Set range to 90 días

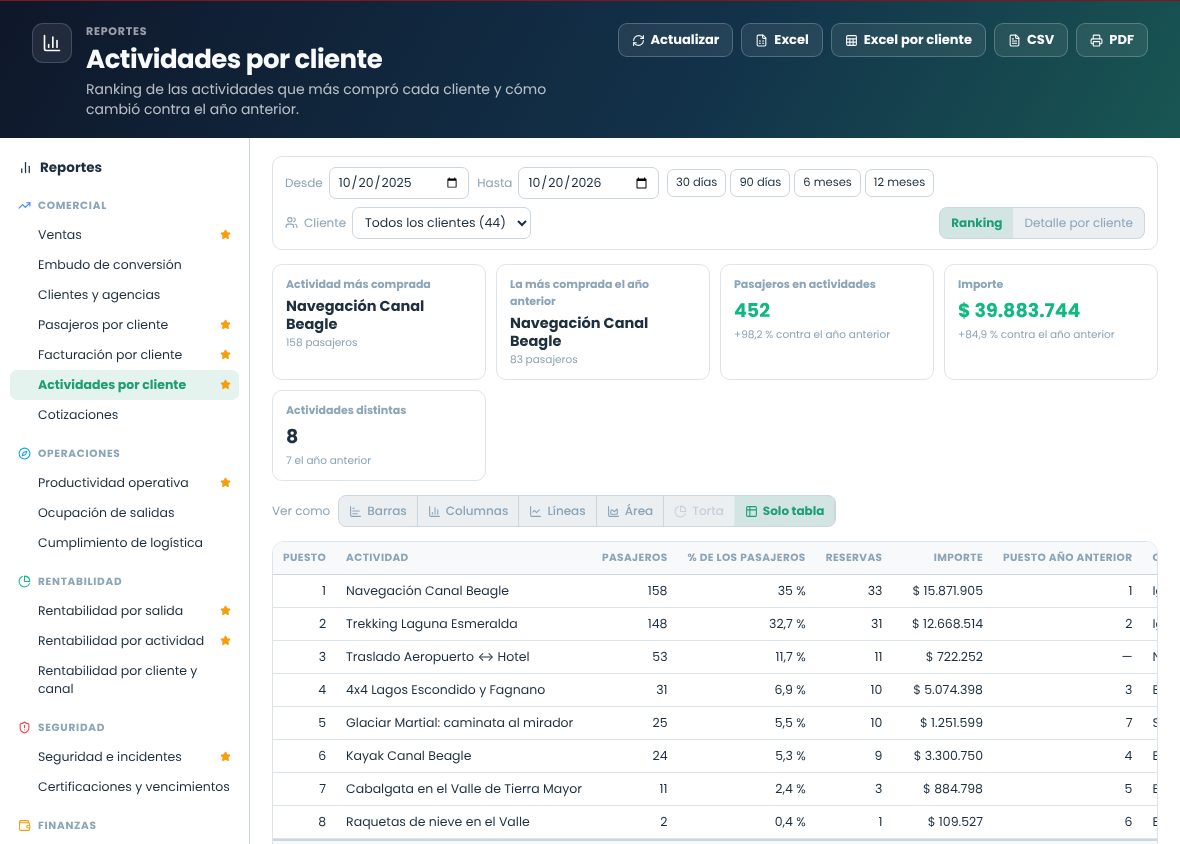coord(760,182)
